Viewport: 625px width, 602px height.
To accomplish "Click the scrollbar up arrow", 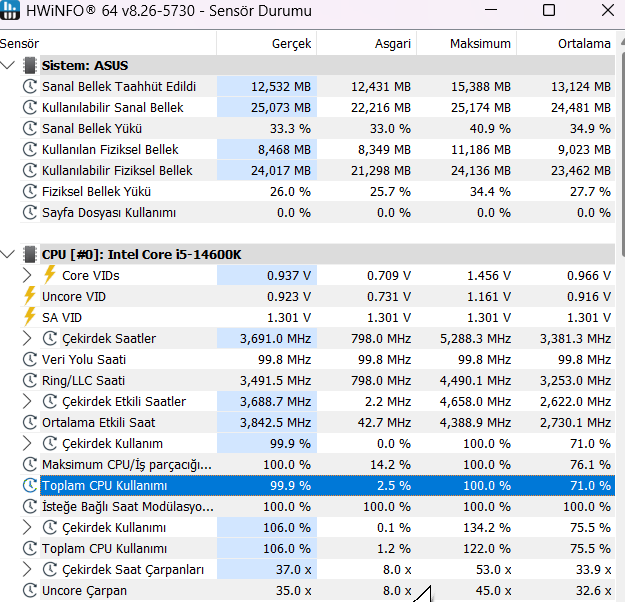I will (623, 41).
